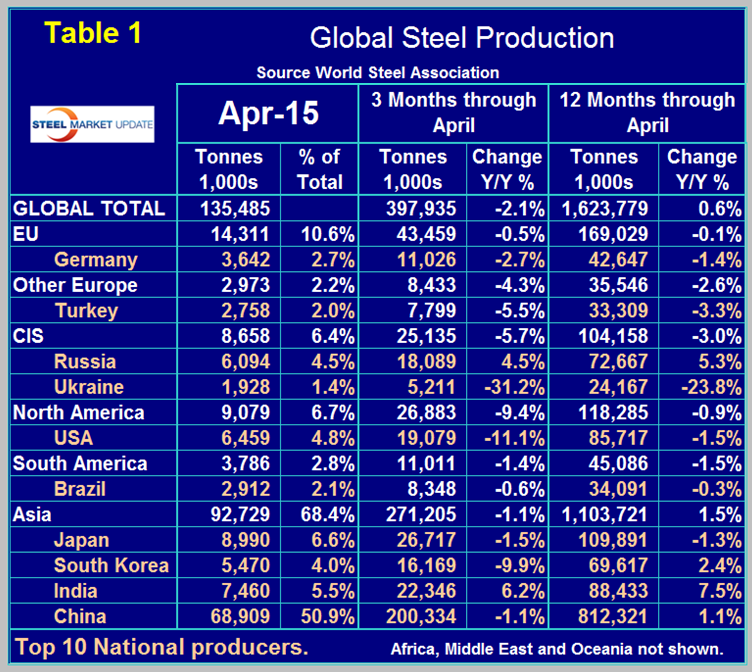752x672 pixels.
Task: Select the Global Steel Production heading
Action: tap(461, 38)
